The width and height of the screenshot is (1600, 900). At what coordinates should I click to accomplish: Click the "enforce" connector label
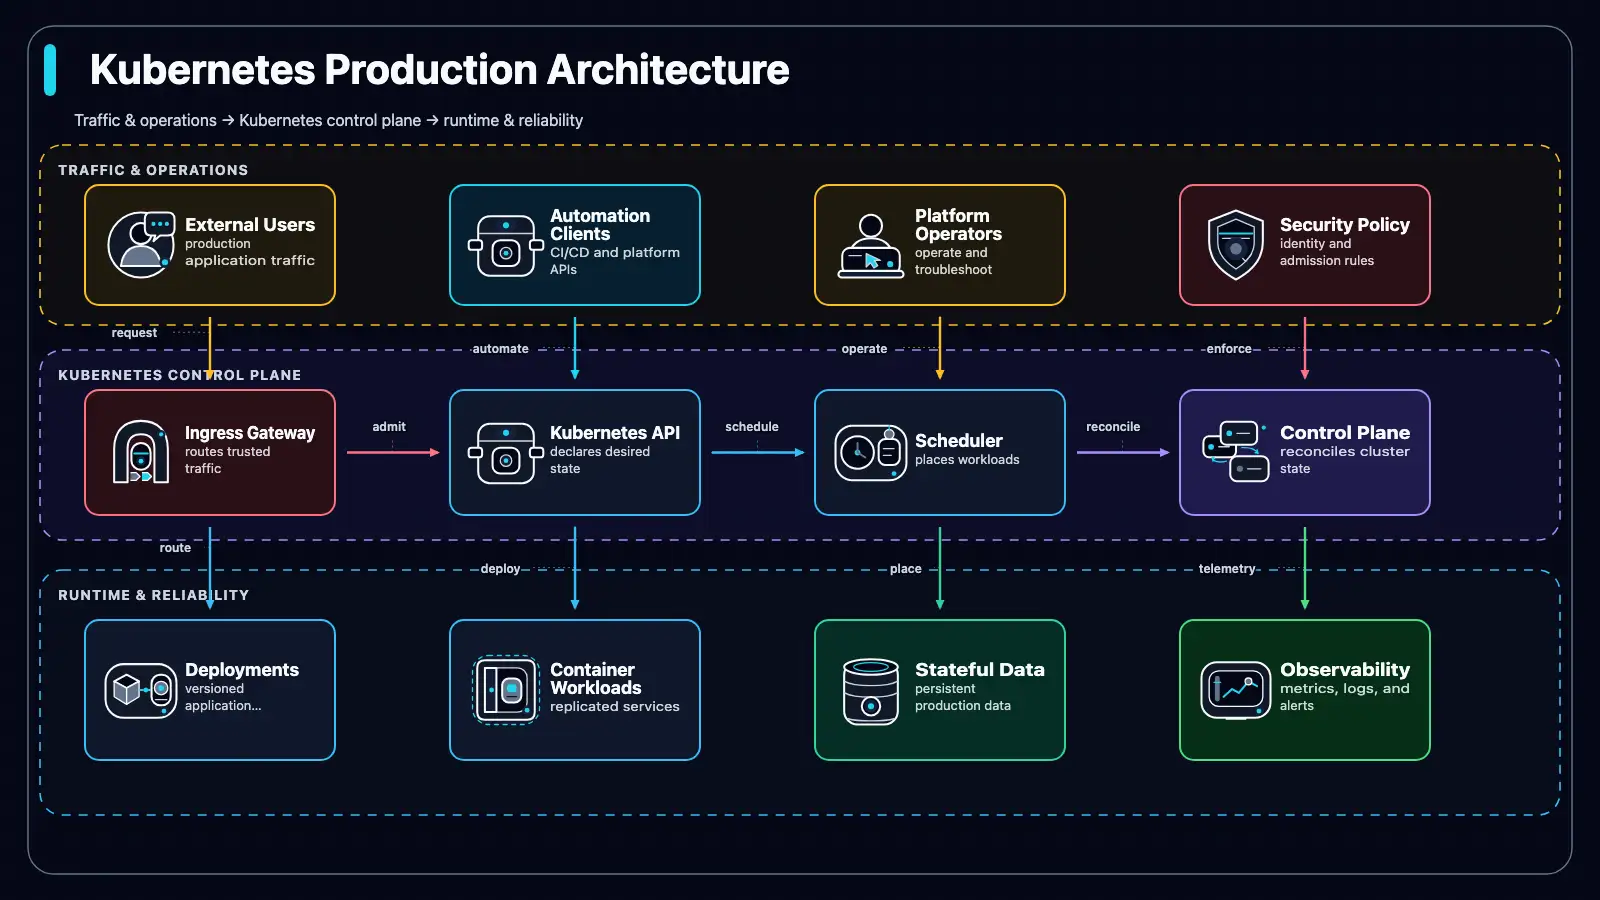point(1229,349)
